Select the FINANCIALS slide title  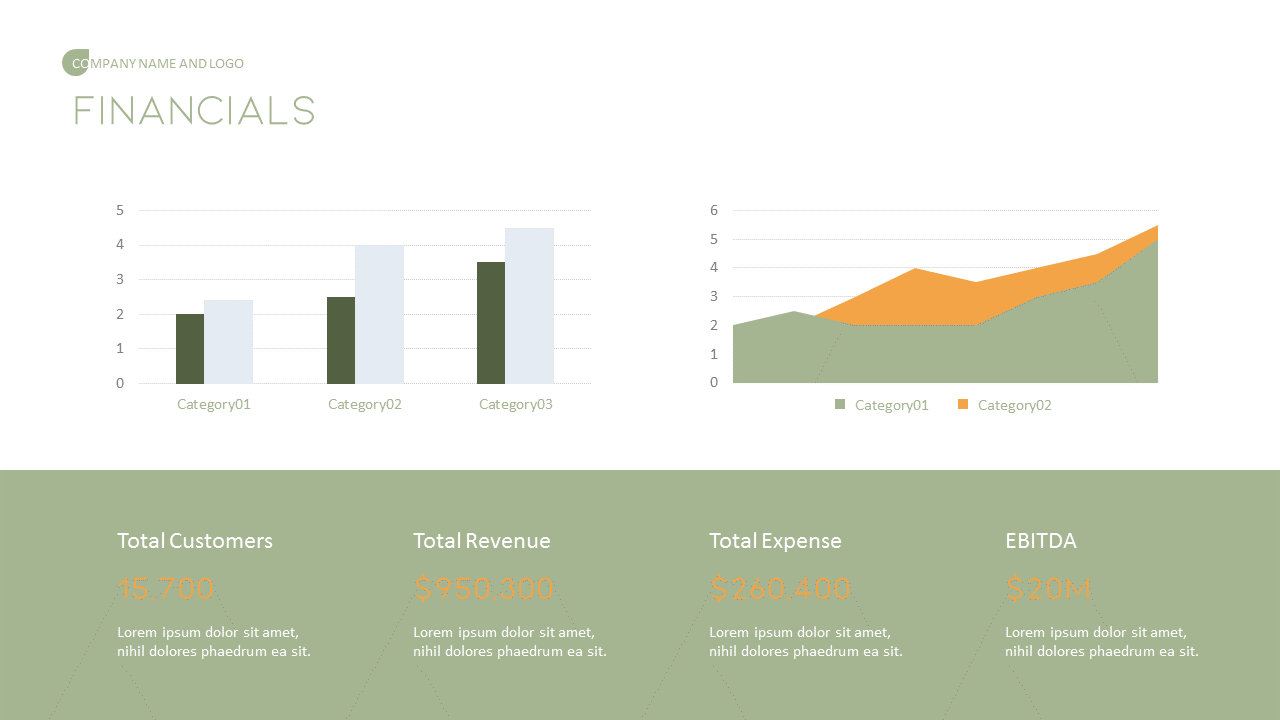[193, 111]
